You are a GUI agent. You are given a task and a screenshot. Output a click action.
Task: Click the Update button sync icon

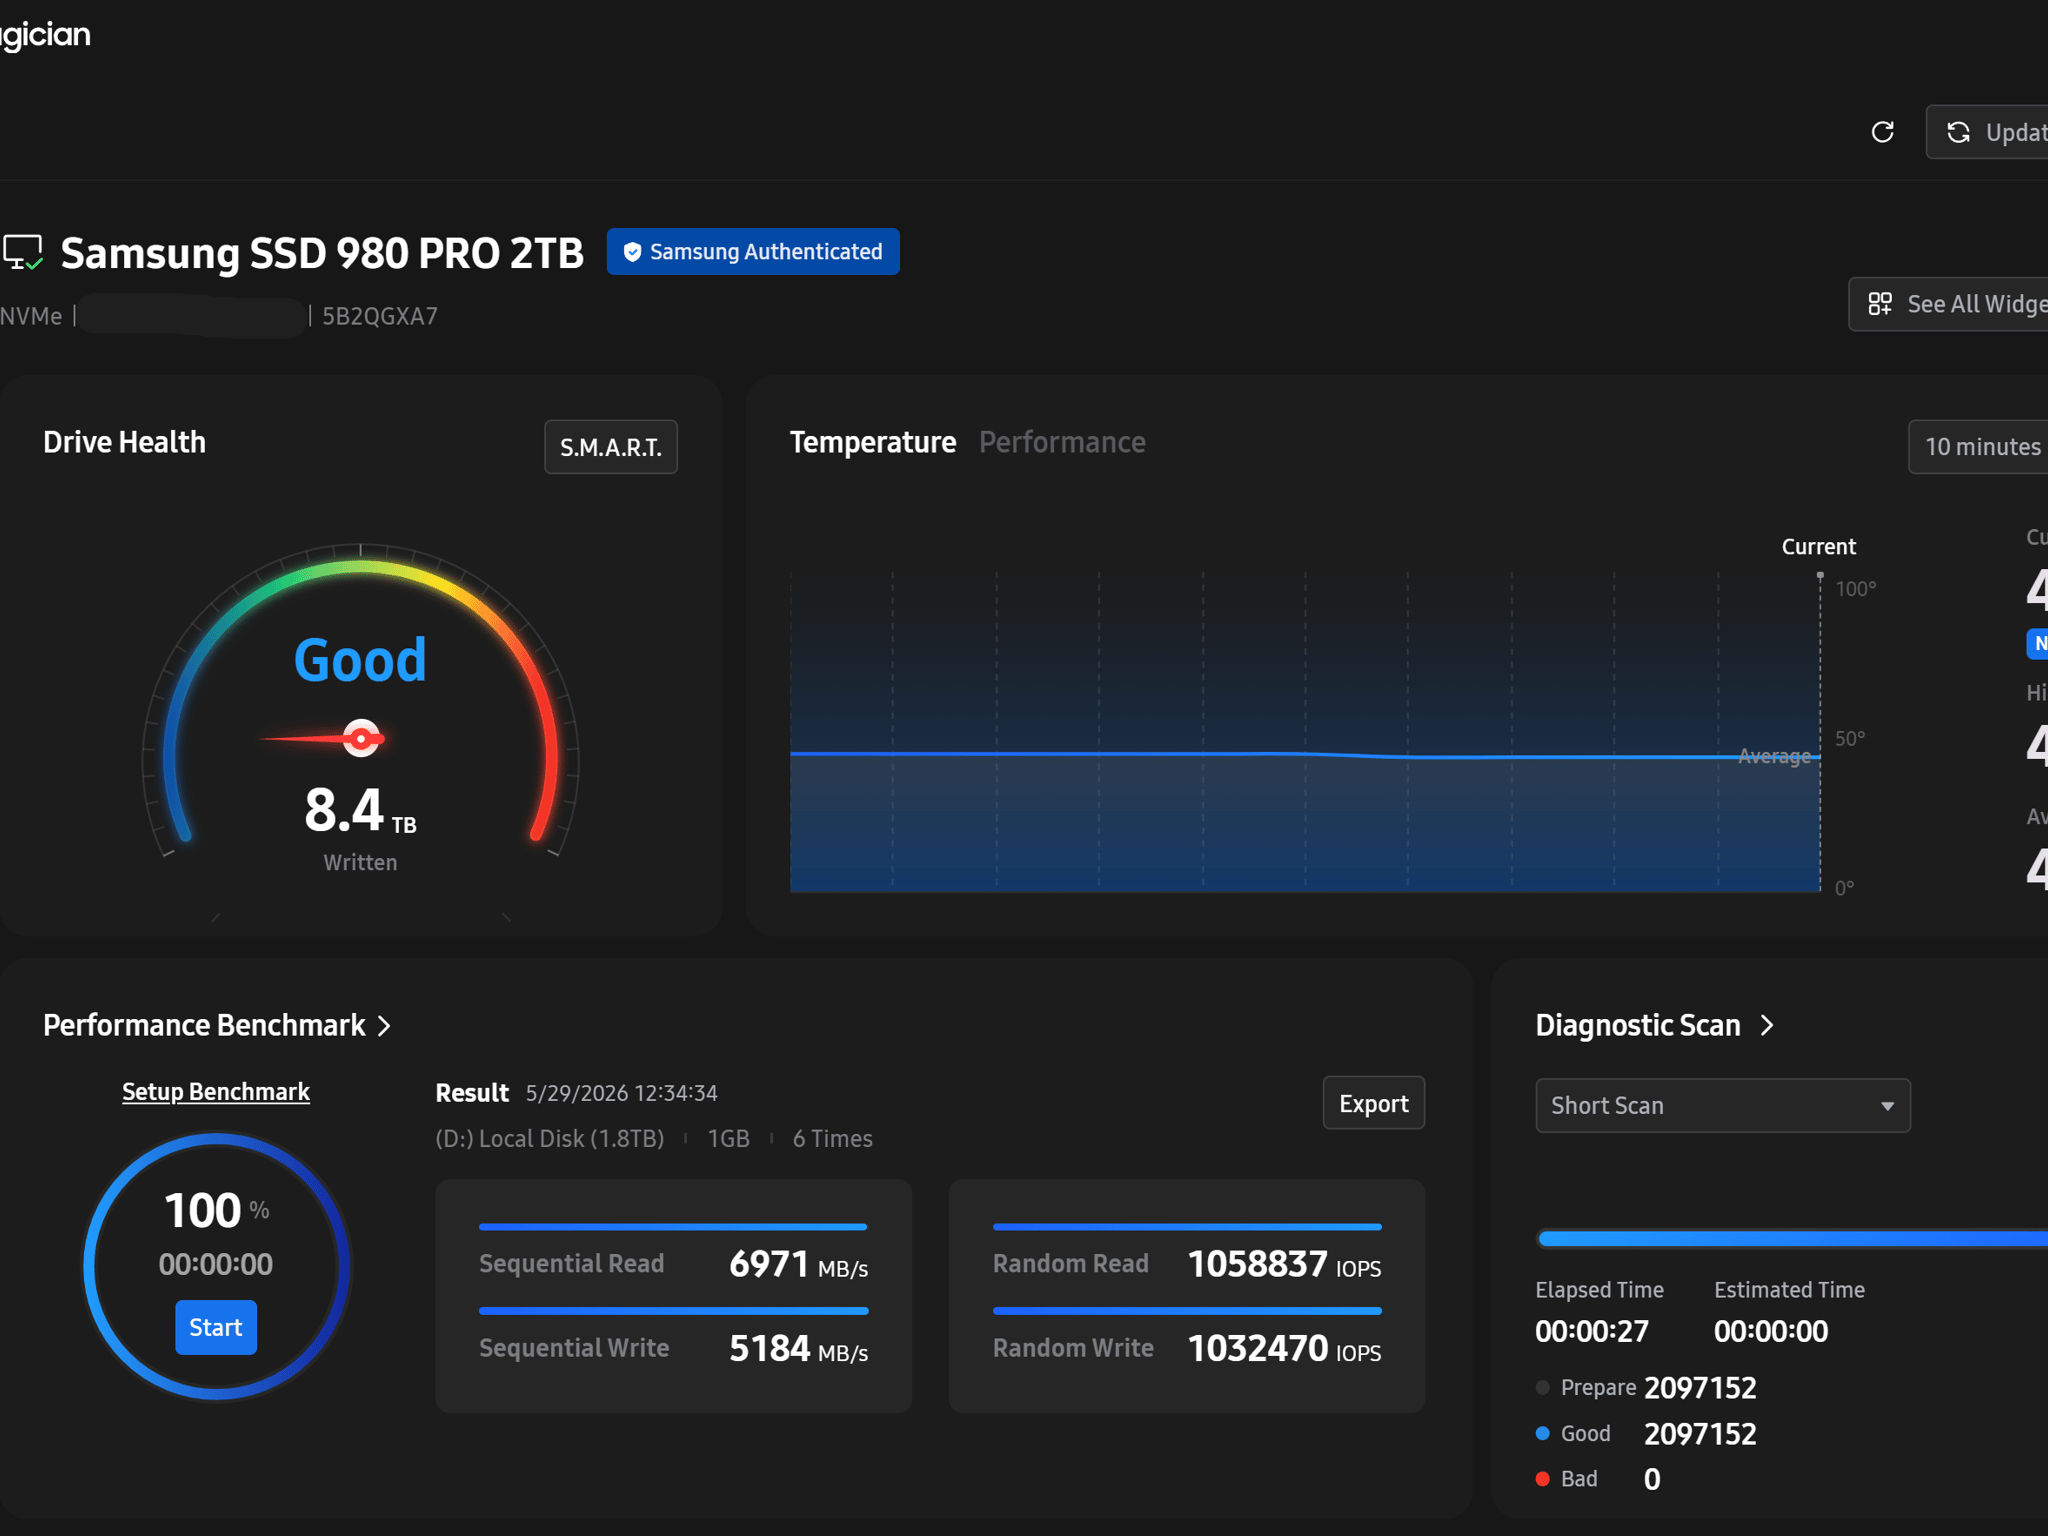(1958, 132)
